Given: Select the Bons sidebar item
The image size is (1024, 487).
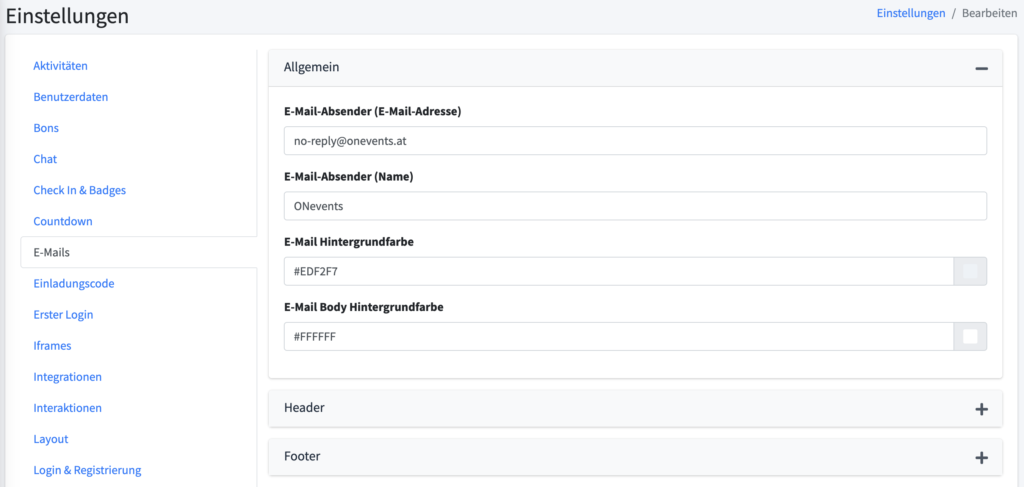Looking at the screenshot, I should pos(46,128).
